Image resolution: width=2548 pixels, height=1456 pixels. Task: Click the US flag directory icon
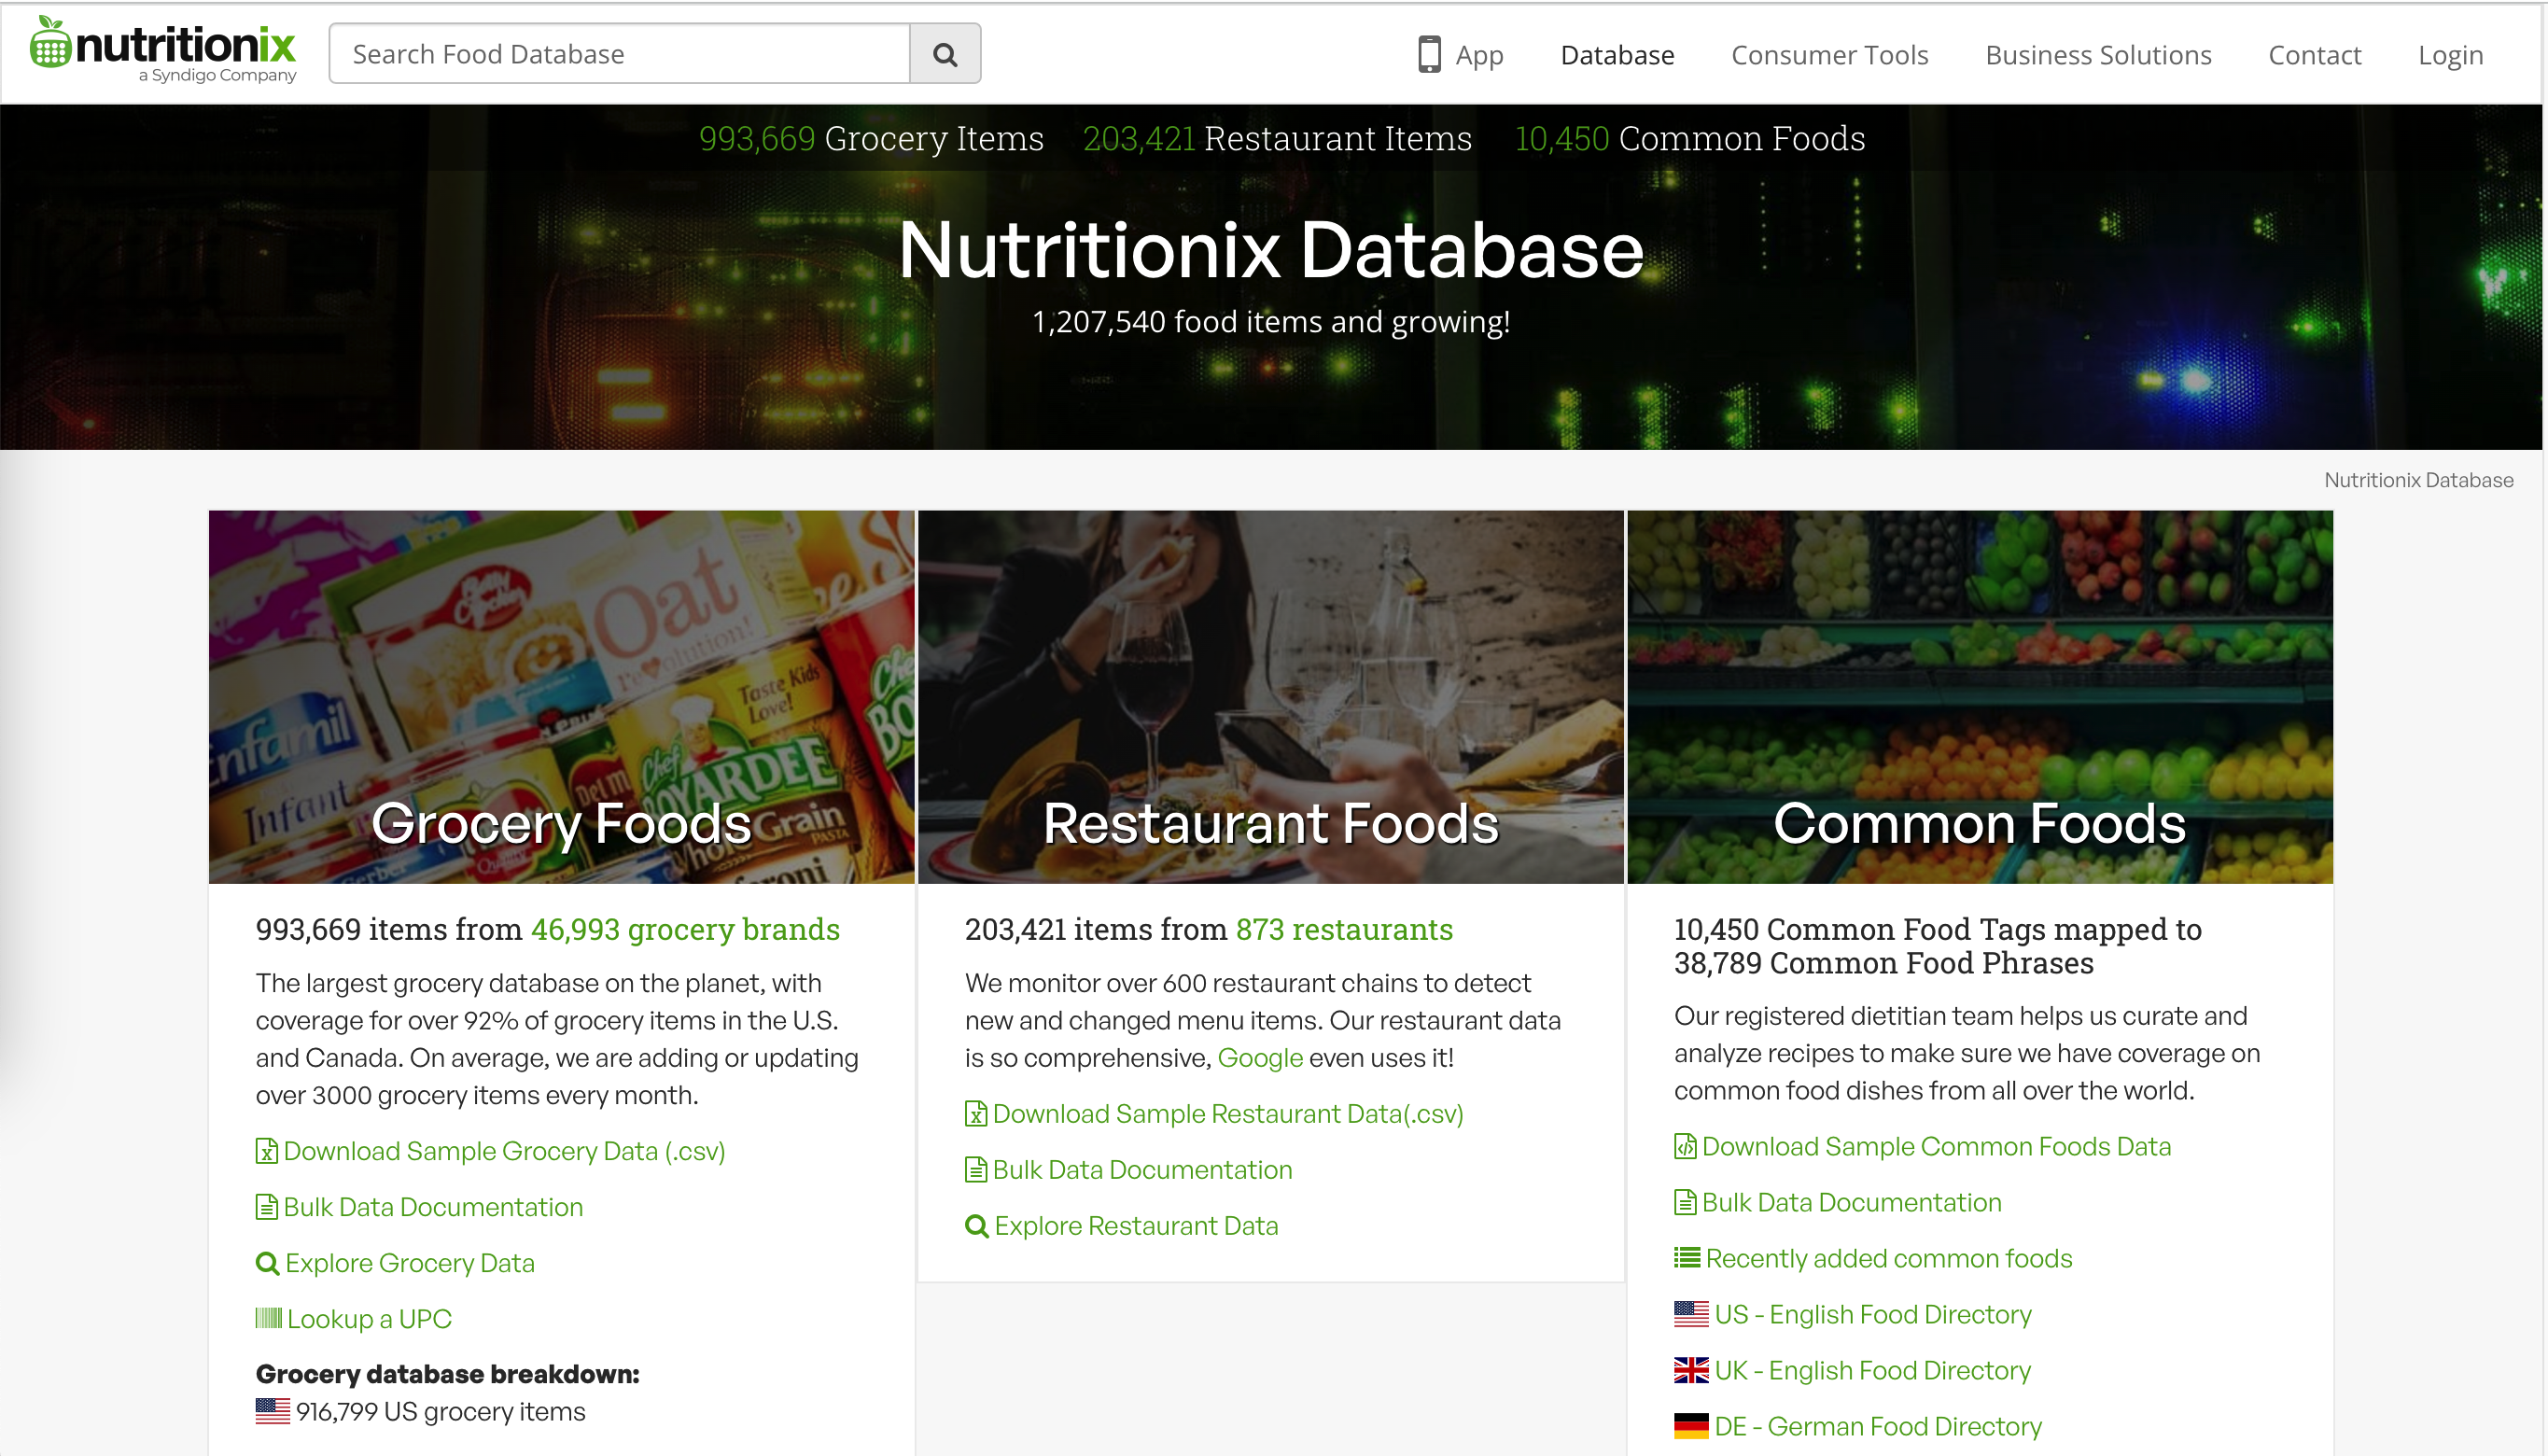pyautogui.click(x=1690, y=1314)
